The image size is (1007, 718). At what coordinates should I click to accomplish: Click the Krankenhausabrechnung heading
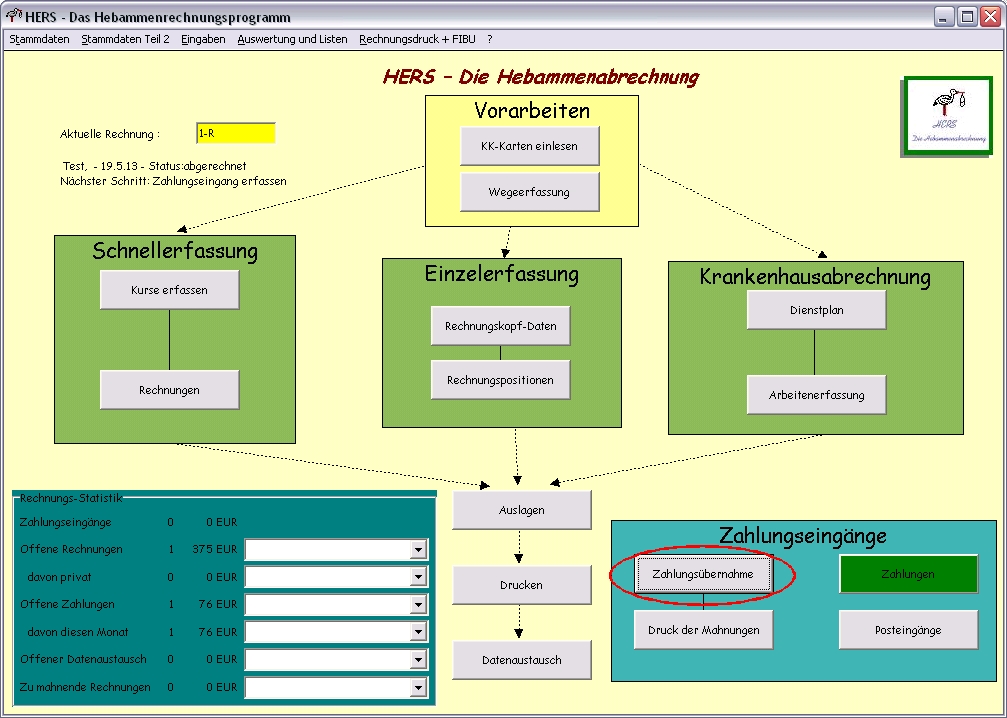815,277
